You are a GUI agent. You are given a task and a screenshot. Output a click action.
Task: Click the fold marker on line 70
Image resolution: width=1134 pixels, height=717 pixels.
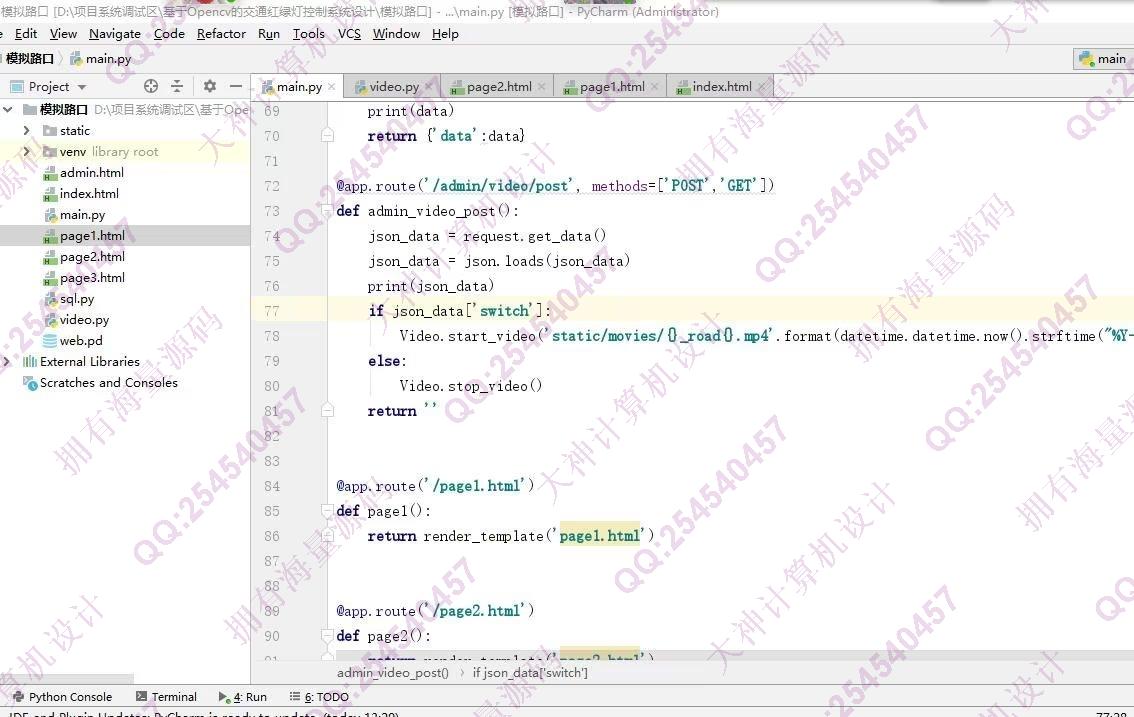(x=328, y=135)
